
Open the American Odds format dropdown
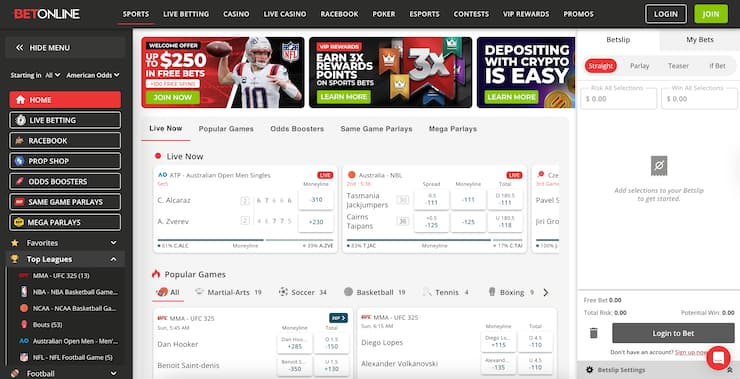point(93,75)
